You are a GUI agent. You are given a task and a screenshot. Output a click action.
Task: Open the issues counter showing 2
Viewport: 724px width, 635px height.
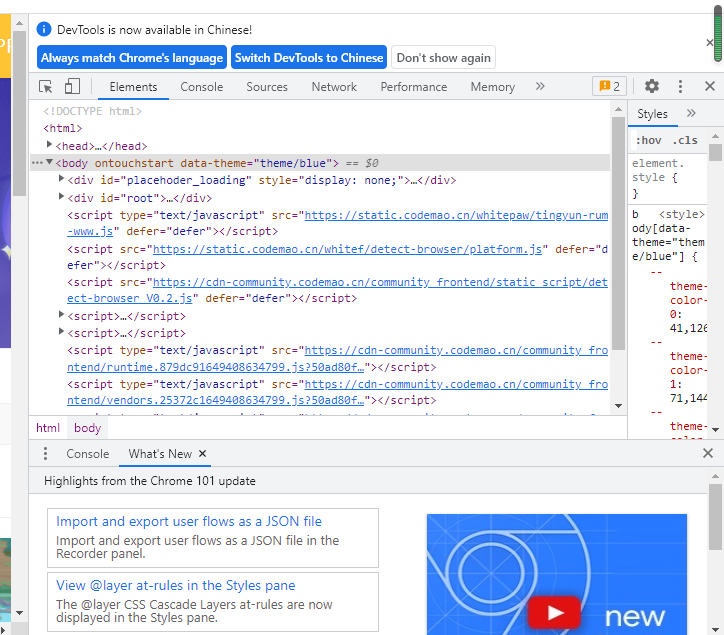tap(609, 86)
